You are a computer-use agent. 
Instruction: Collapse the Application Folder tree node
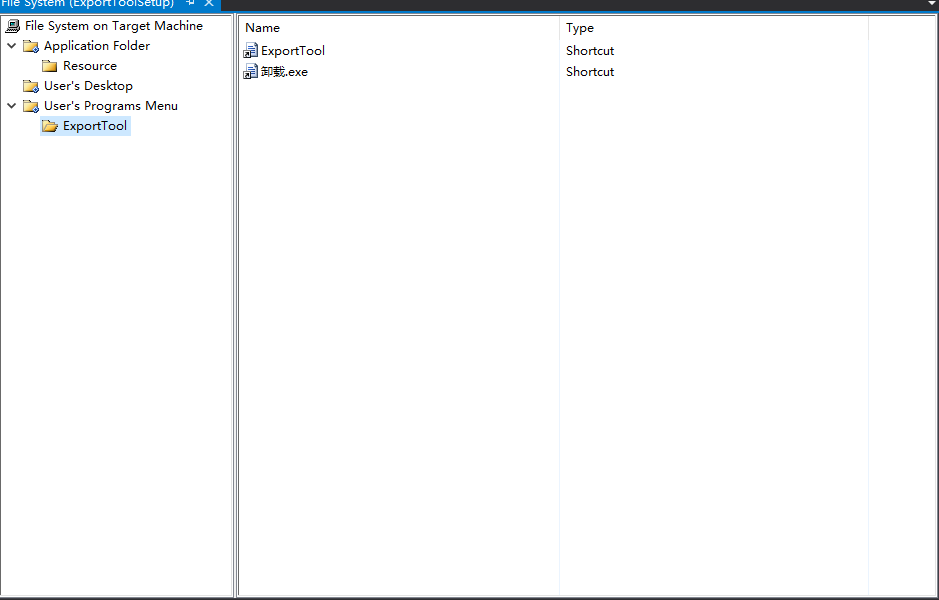coord(12,46)
